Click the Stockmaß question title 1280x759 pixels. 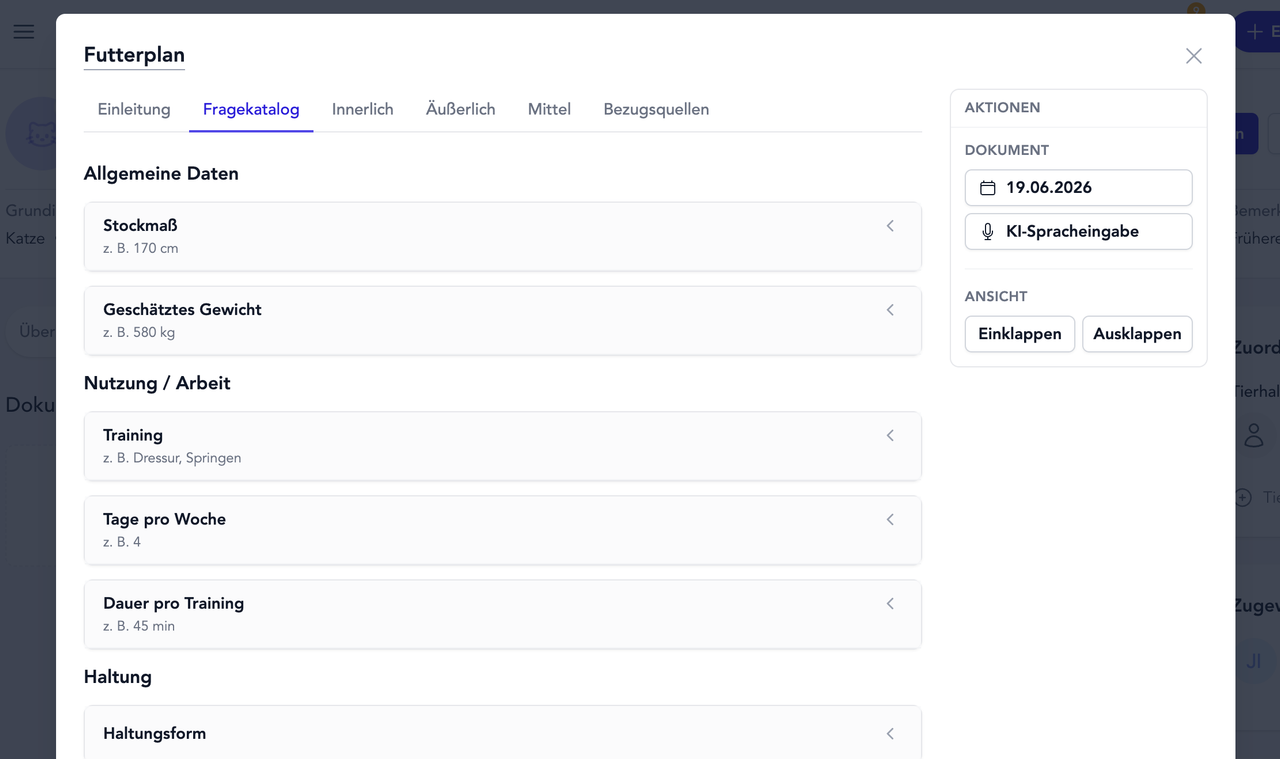[140, 226]
